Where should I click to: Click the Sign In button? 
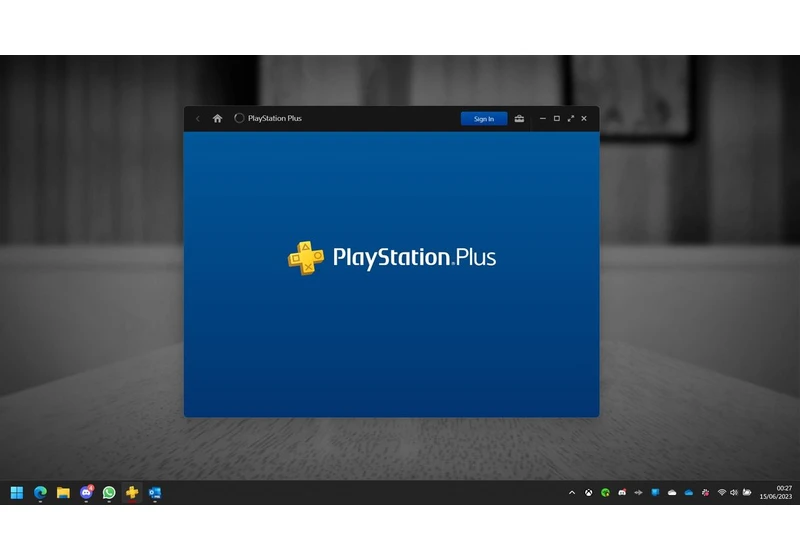[484, 119]
